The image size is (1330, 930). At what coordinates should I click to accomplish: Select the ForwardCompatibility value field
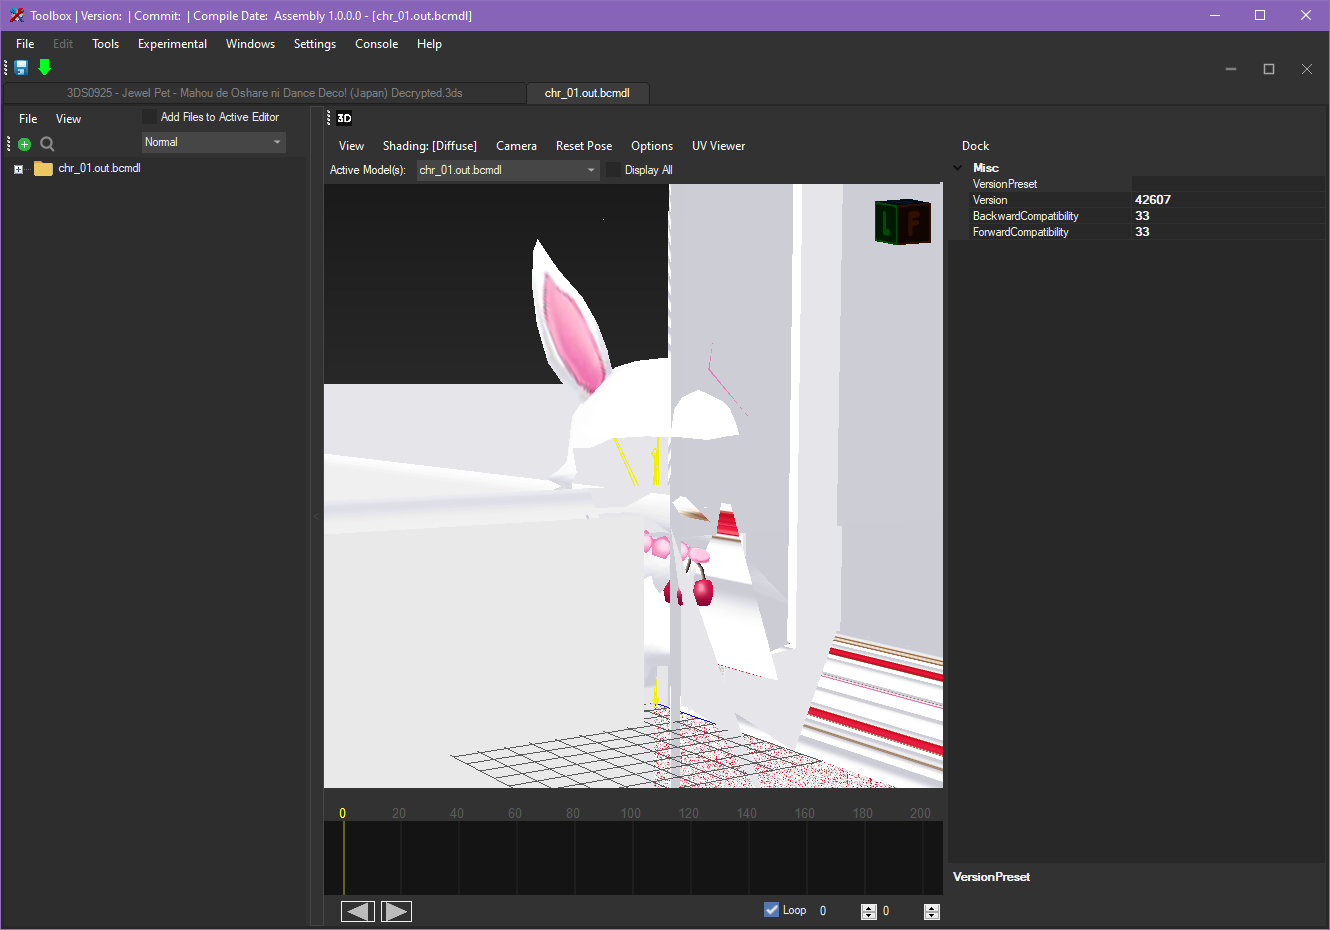point(1229,232)
